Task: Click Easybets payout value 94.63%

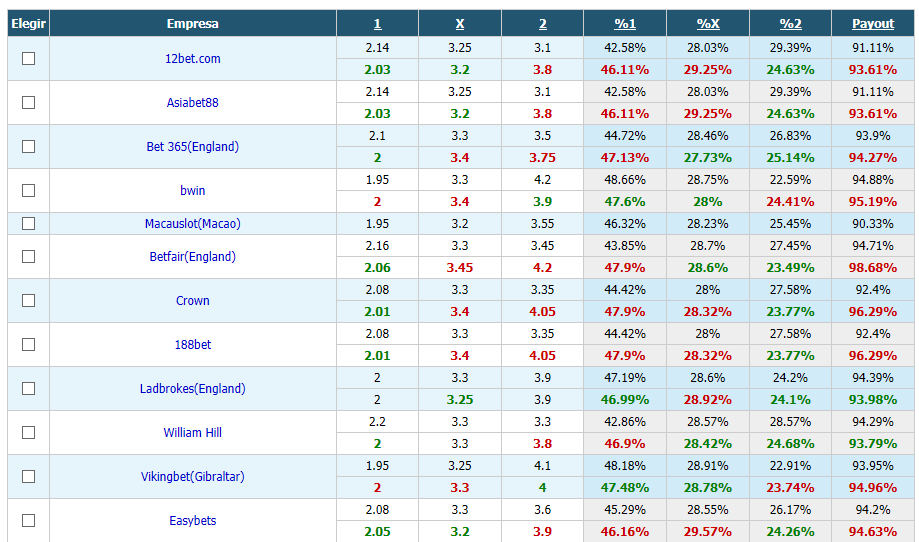Action: [x=873, y=531]
